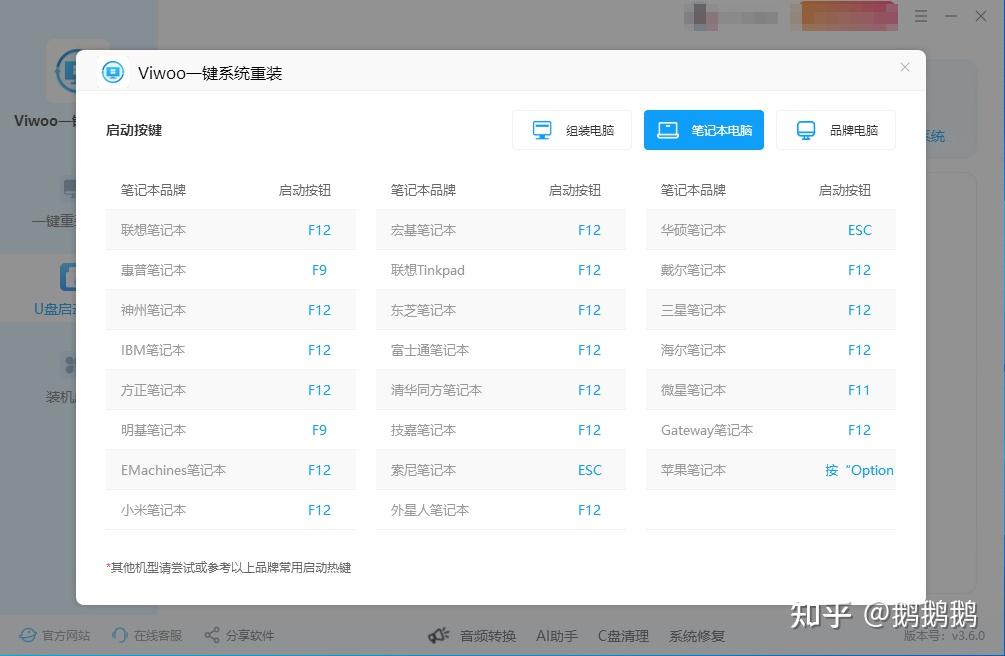Click the 音频转换 speaker icon
1005x656 pixels.
click(439, 635)
